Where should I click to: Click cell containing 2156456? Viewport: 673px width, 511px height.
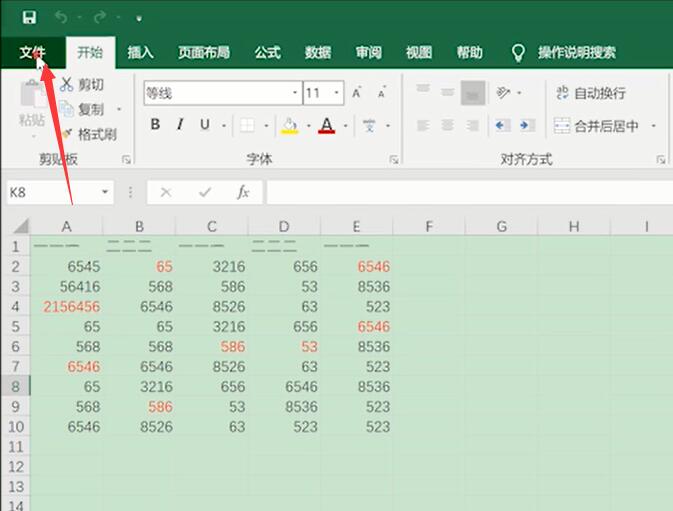click(67, 306)
